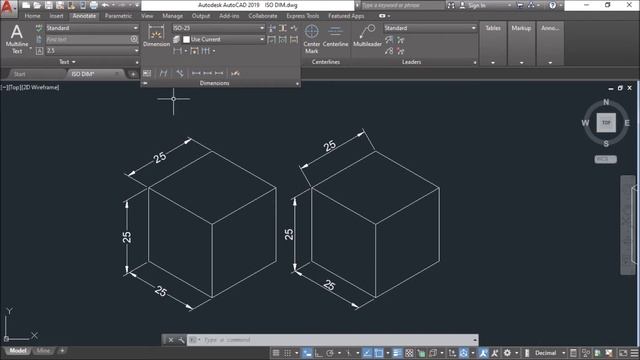Click the 2D Wireframe visual style label
This screenshot has height=360, width=640.
pos(40,87)
